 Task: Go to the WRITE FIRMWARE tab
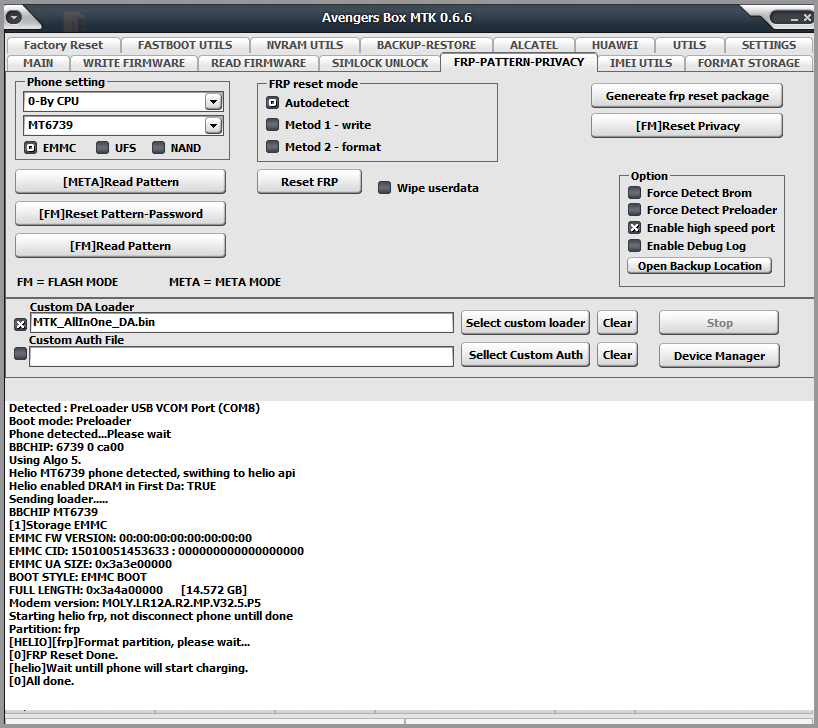click(134, 63)
